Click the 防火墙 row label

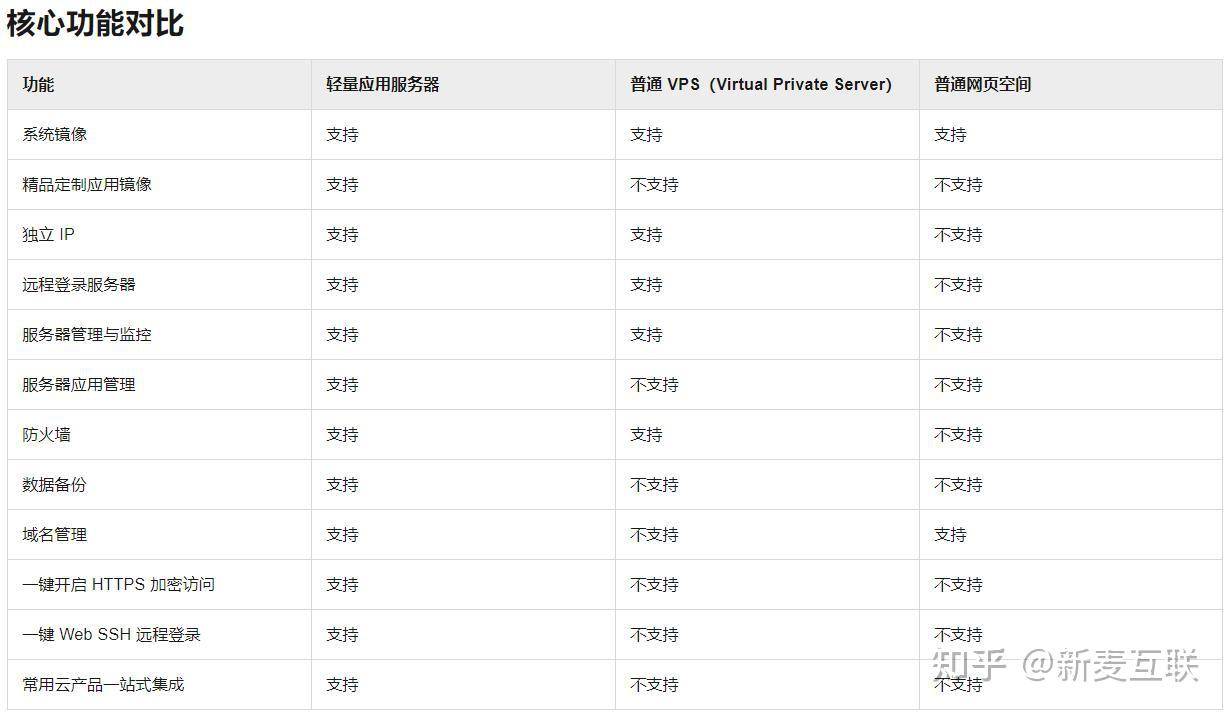[47, 435]
